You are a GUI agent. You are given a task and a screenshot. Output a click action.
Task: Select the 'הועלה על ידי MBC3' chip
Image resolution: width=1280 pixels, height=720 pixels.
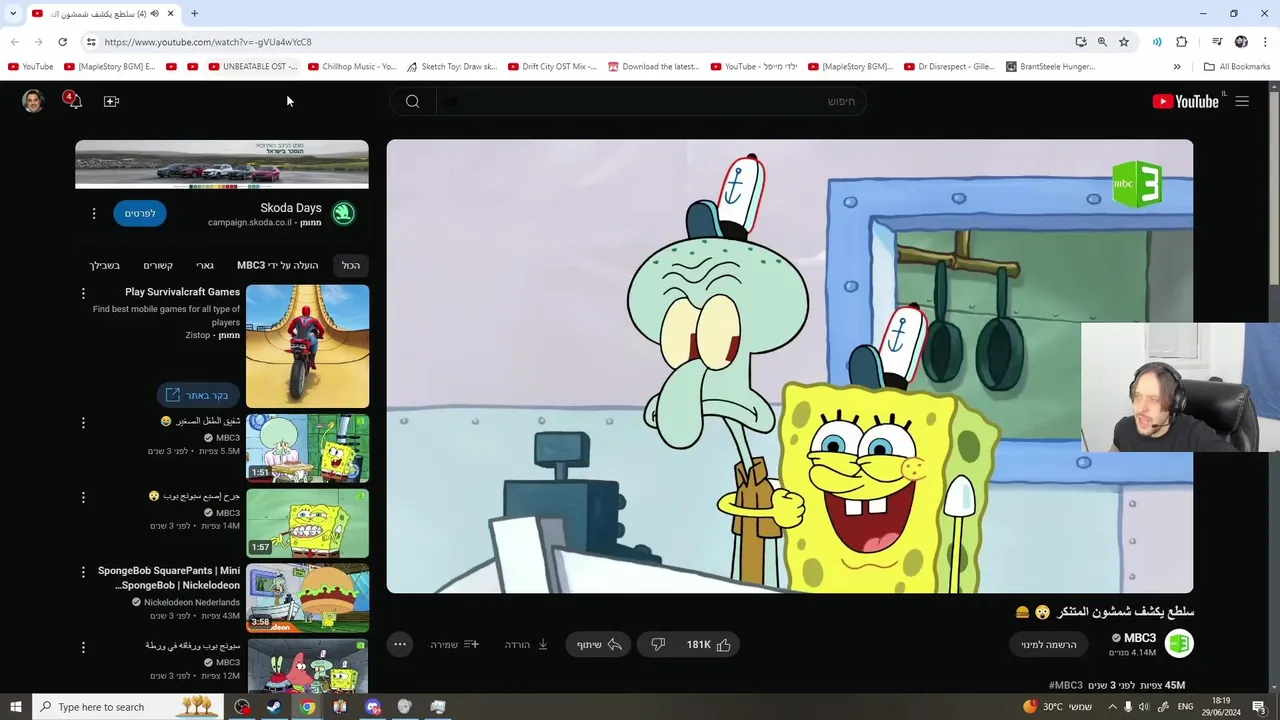[x=277, y=265]
